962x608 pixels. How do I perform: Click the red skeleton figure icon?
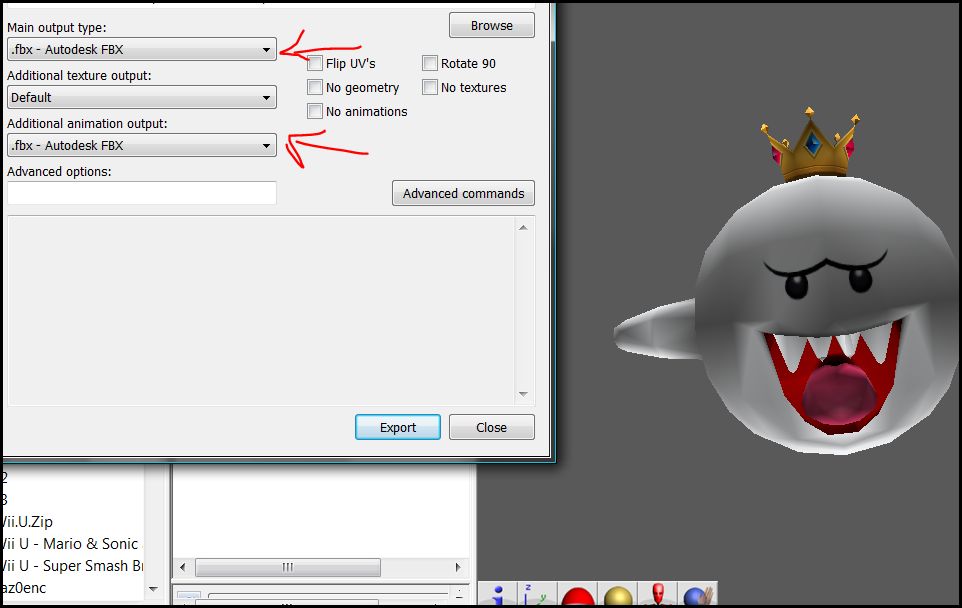click(x=657, y=594)
